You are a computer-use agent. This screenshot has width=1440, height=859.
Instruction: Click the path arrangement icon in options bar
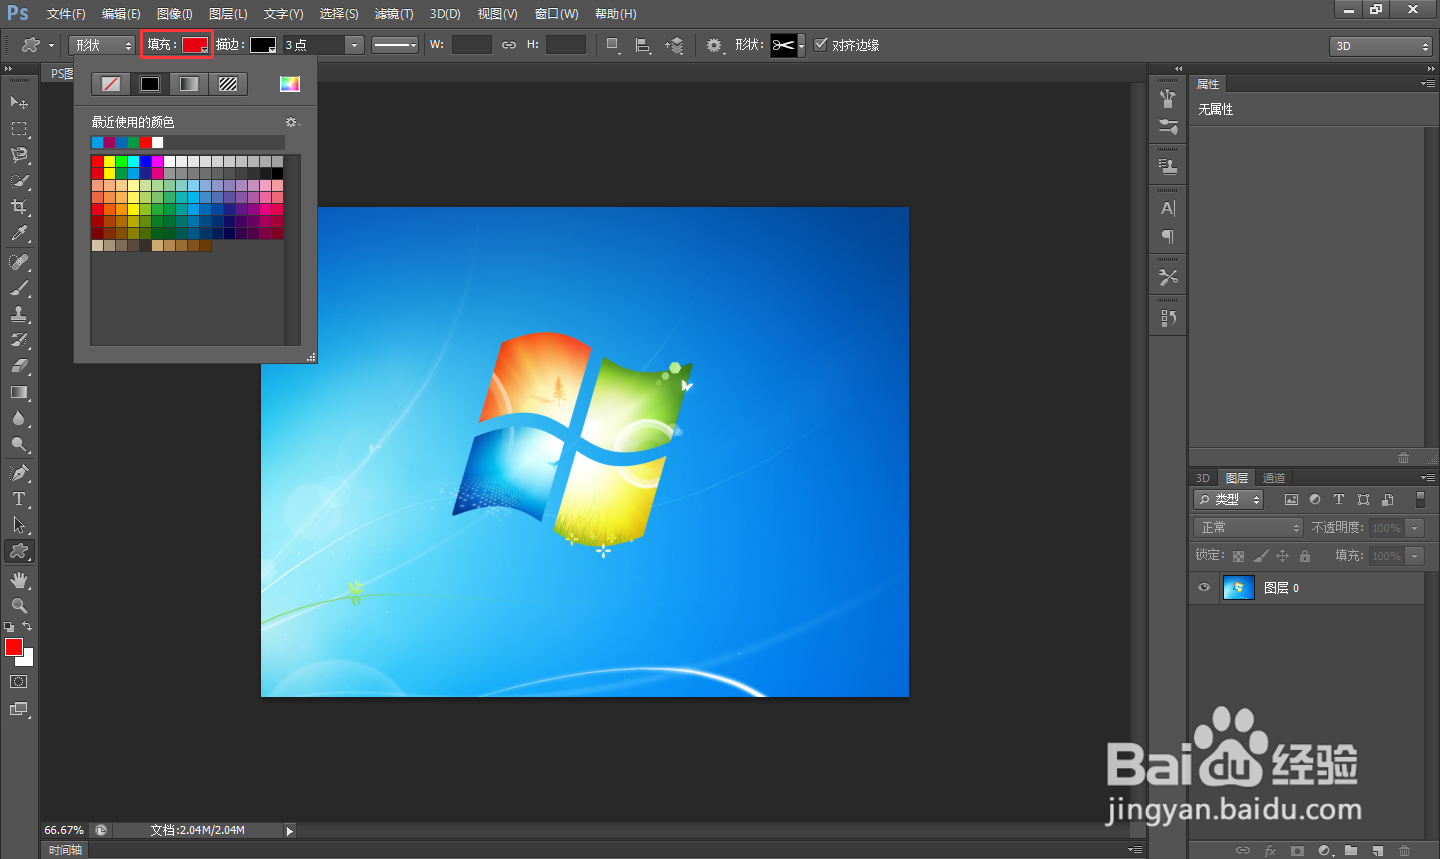[675, 45]
